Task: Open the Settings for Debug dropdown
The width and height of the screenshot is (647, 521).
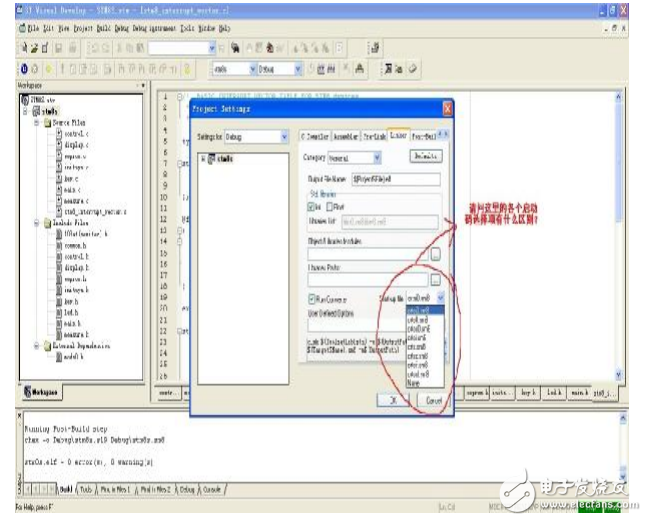Action: tap(284, 136)
